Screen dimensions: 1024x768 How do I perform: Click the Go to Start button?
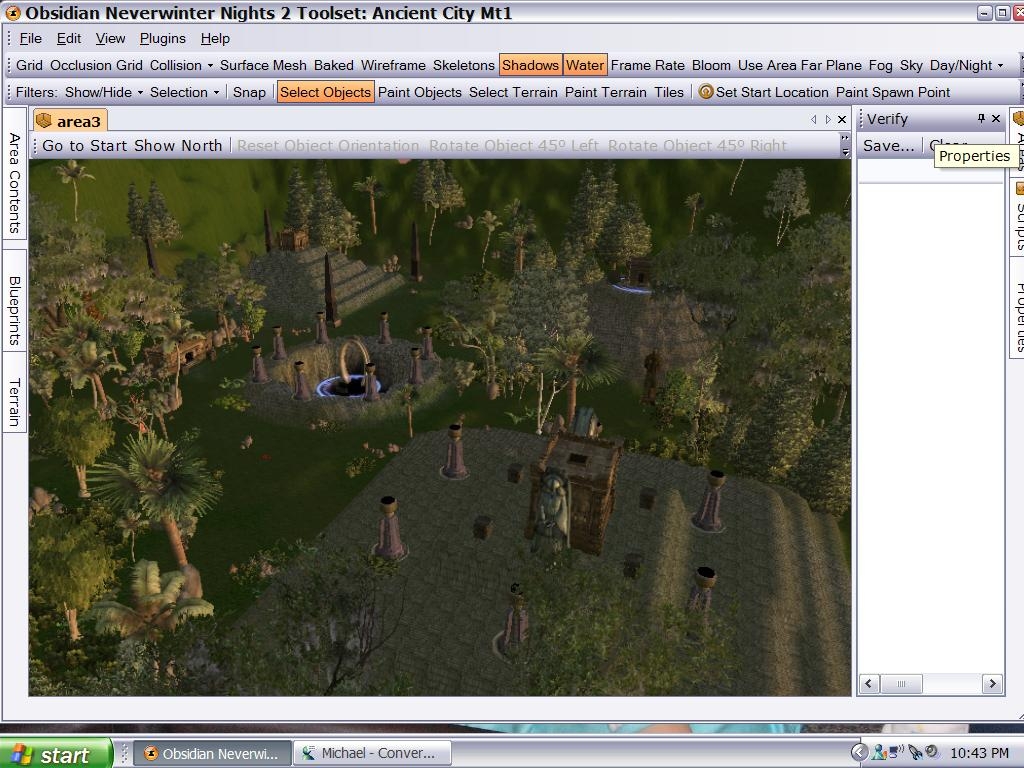click(x=85, y=146)
